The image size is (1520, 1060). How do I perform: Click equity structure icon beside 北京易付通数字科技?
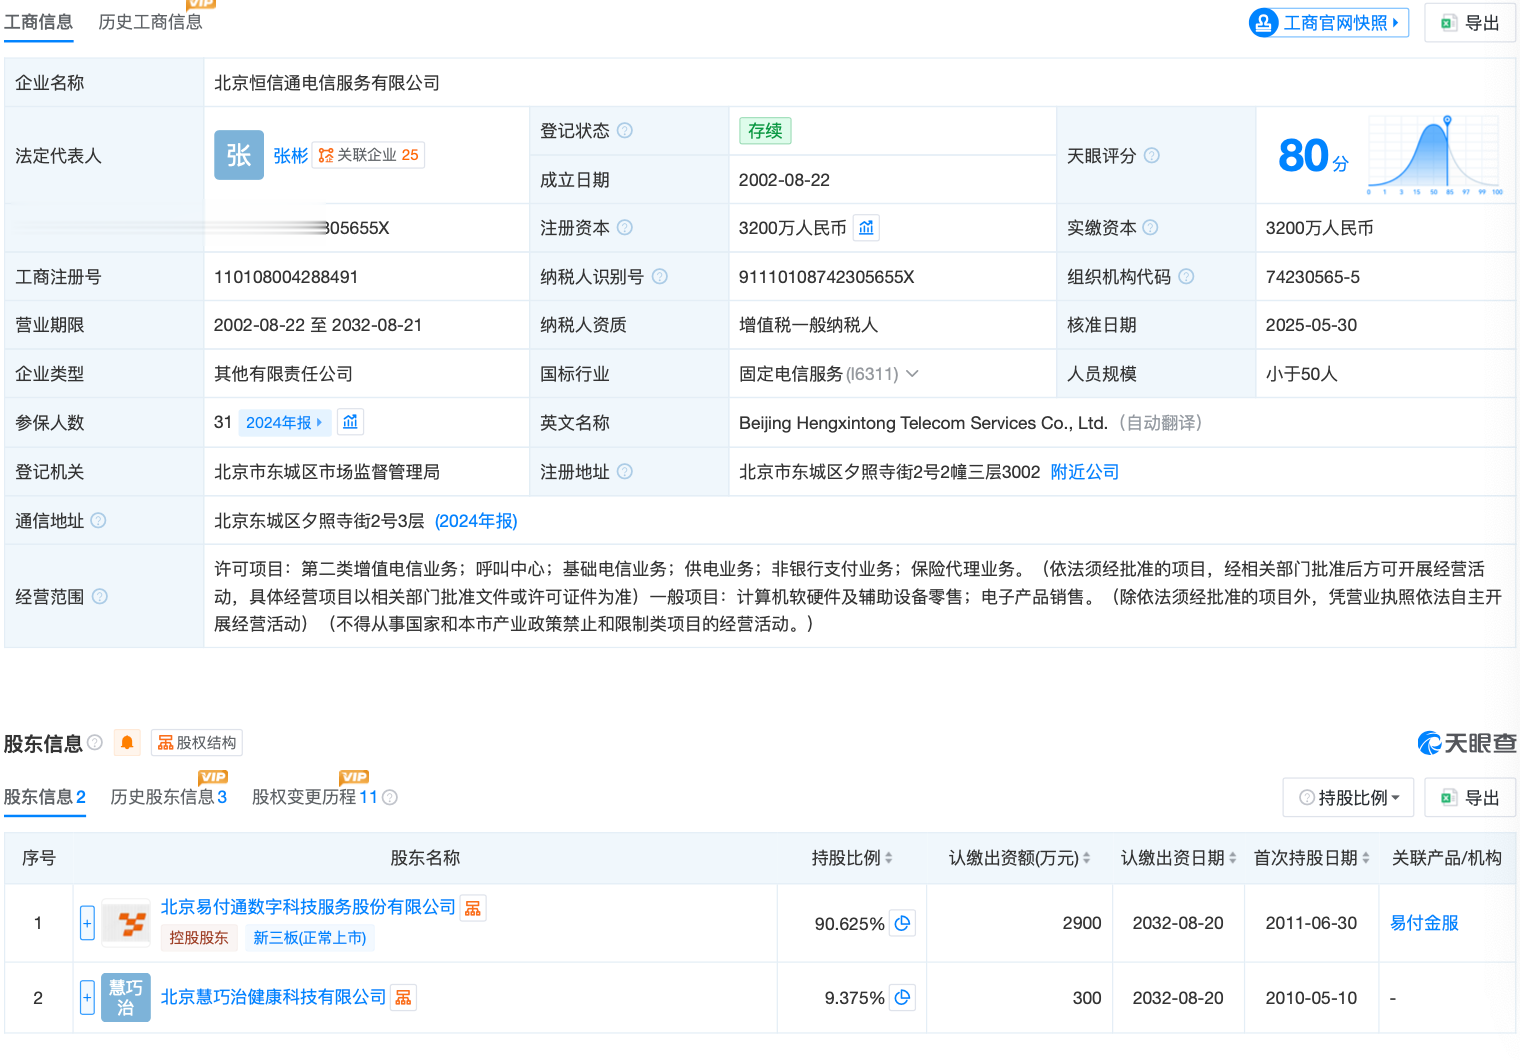(x=473, y=908)
